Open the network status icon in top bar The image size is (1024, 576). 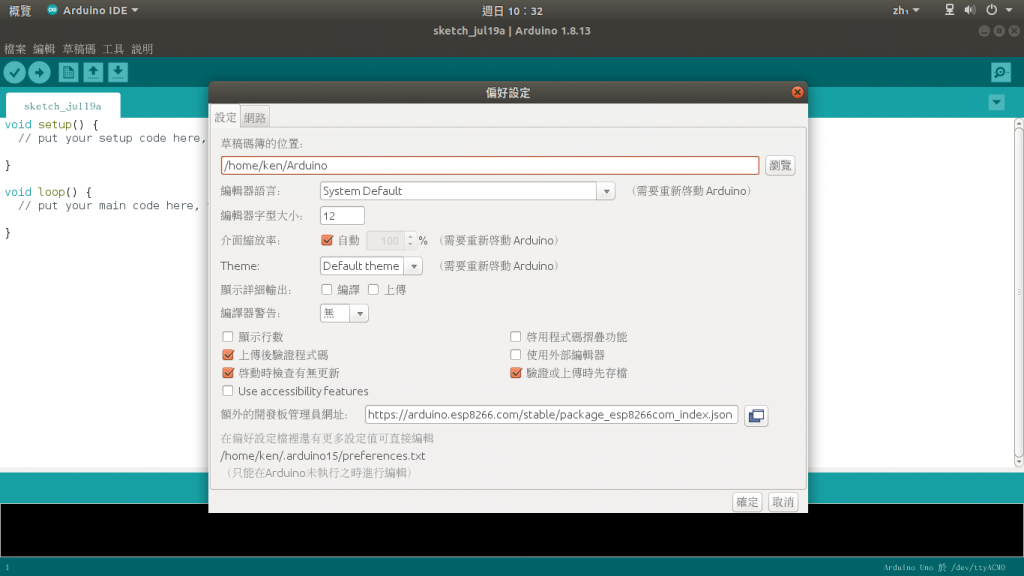[950, 10]
